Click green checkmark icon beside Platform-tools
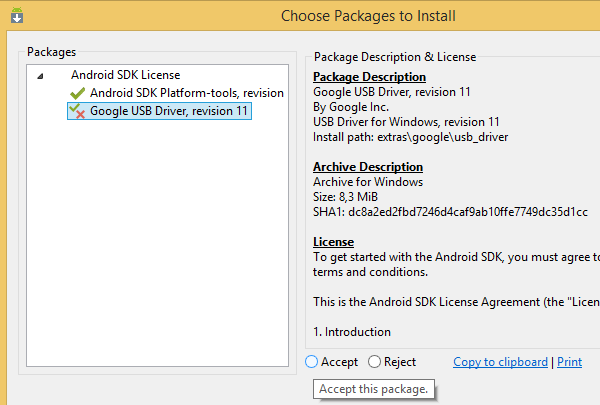This screenshot has width=600, height=405. click(x=77, y=93)
